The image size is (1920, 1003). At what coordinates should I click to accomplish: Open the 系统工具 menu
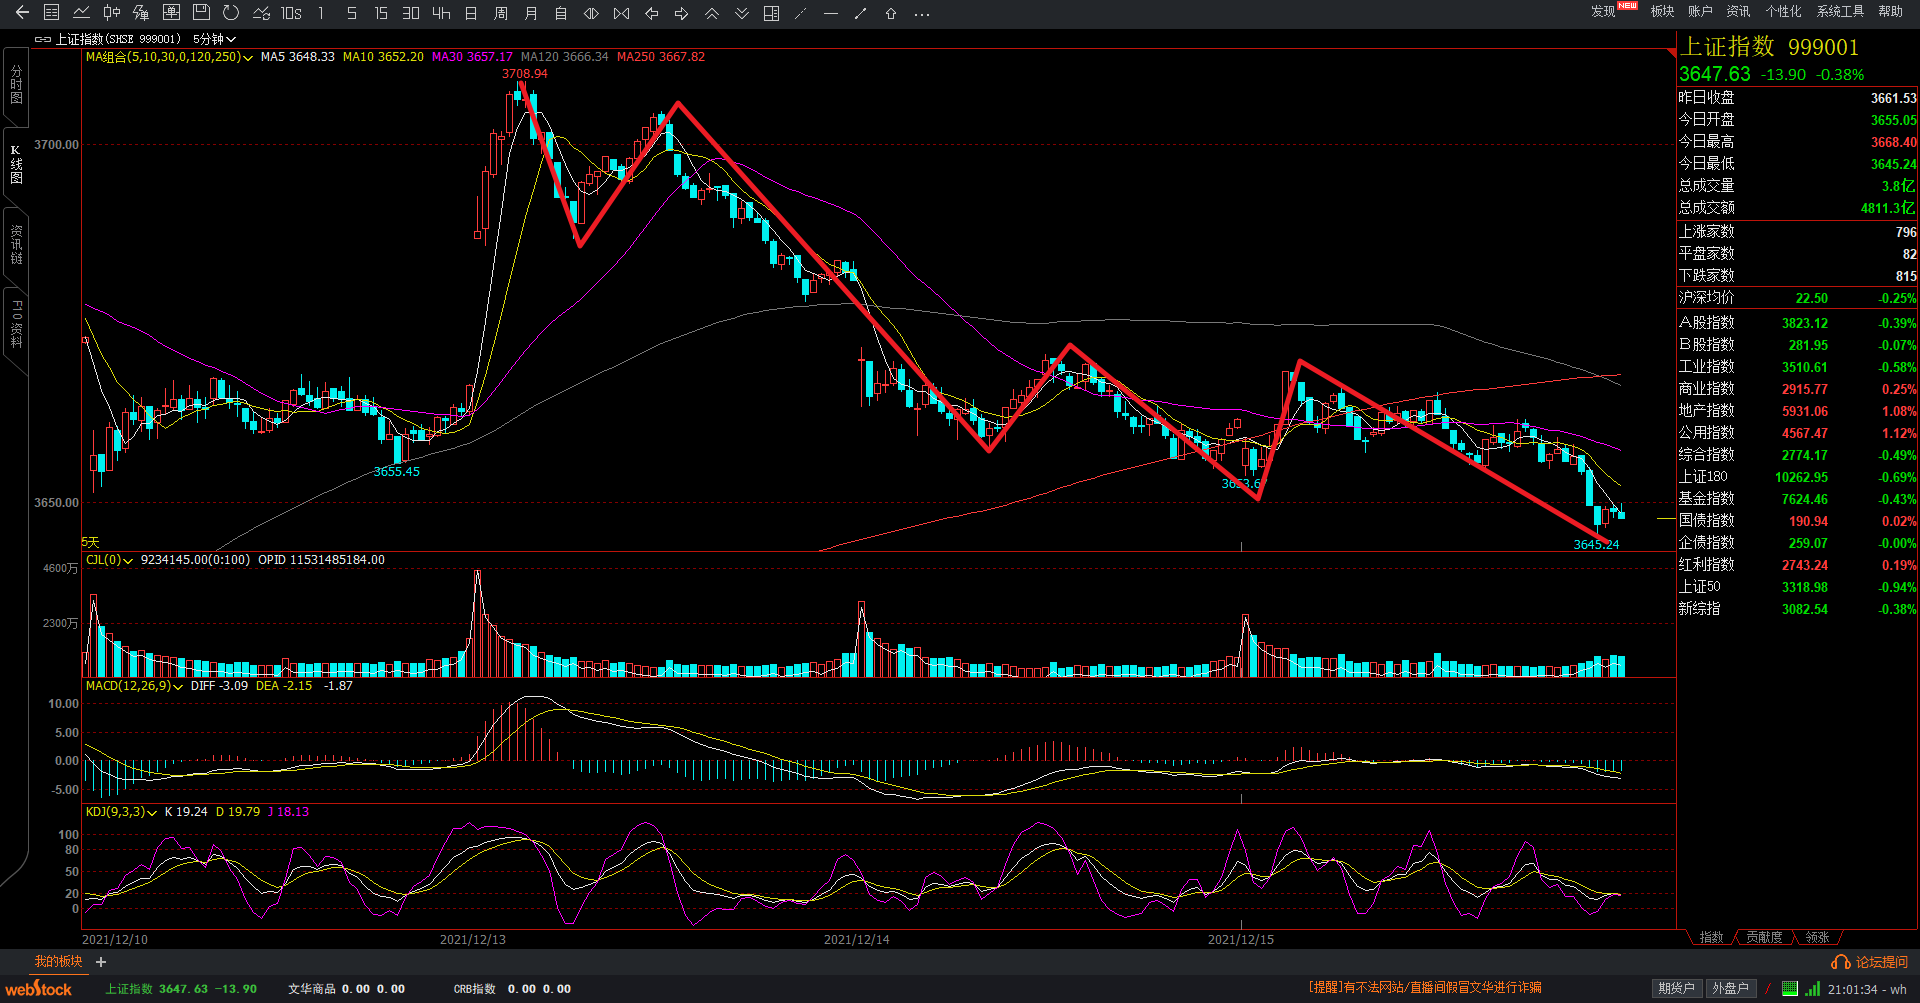[1840, 11]
